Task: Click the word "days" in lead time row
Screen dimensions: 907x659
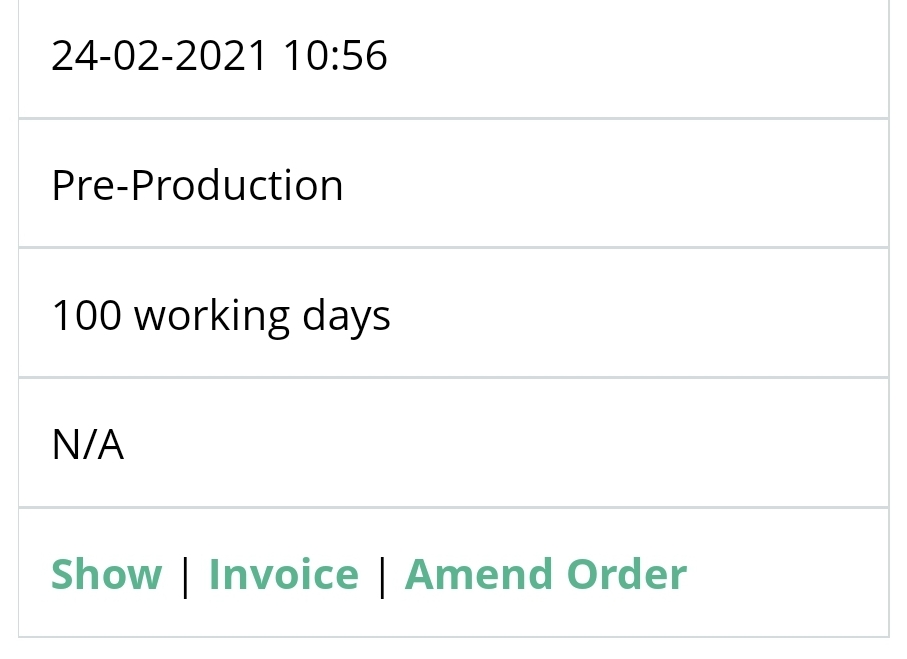Action: [x=346, y=317]
